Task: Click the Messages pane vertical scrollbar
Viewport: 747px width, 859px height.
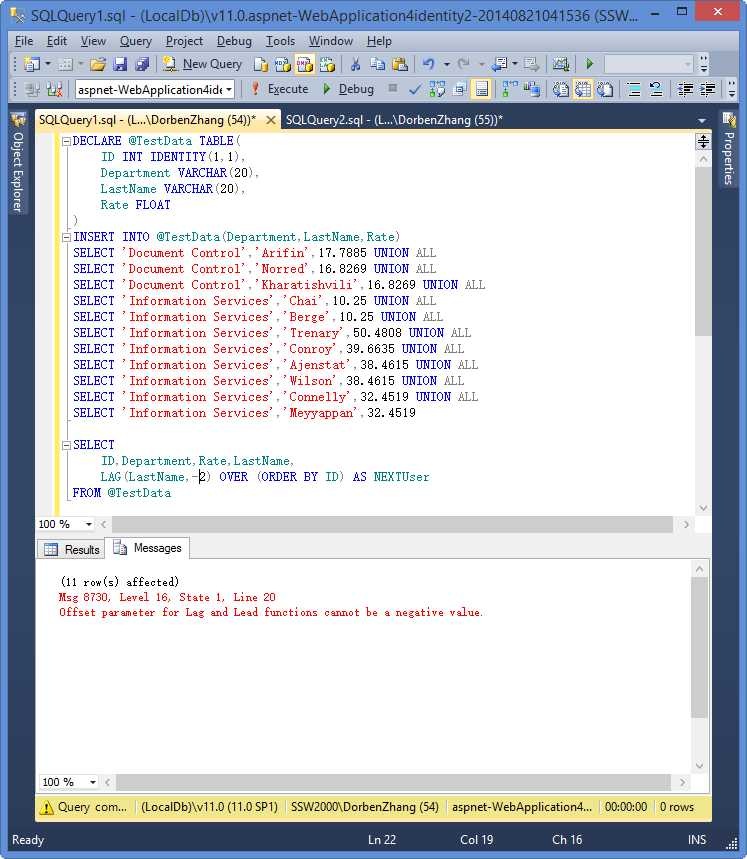Action: (699, 647)
